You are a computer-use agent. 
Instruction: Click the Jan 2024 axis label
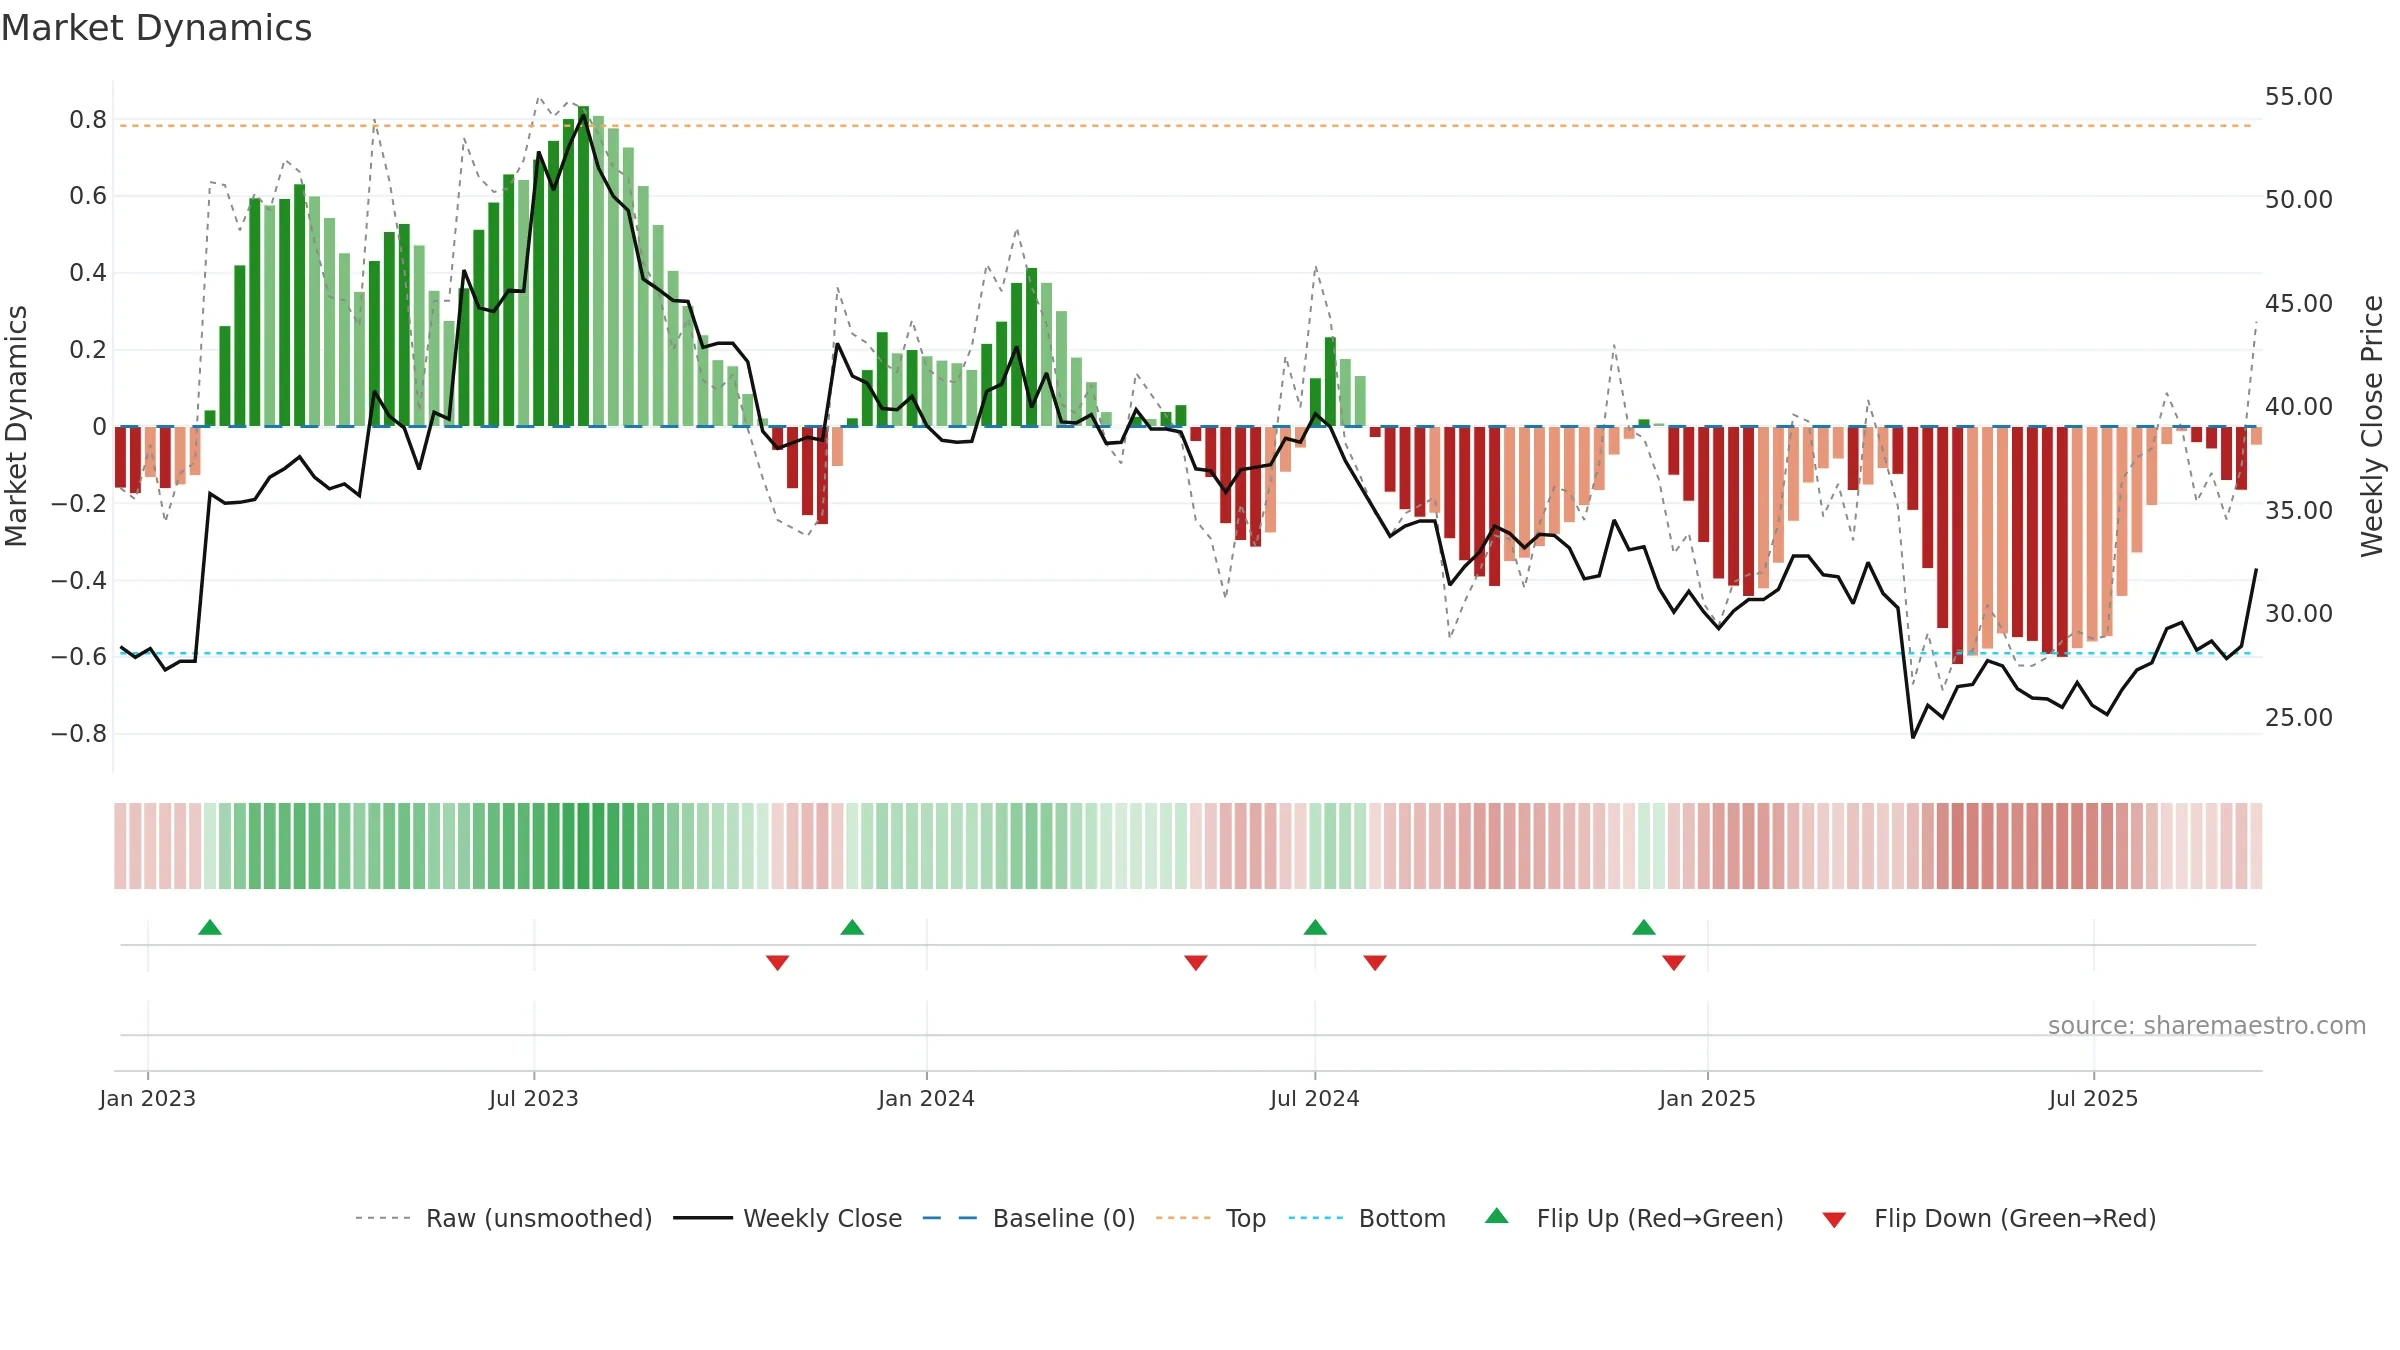point(926,1098)
